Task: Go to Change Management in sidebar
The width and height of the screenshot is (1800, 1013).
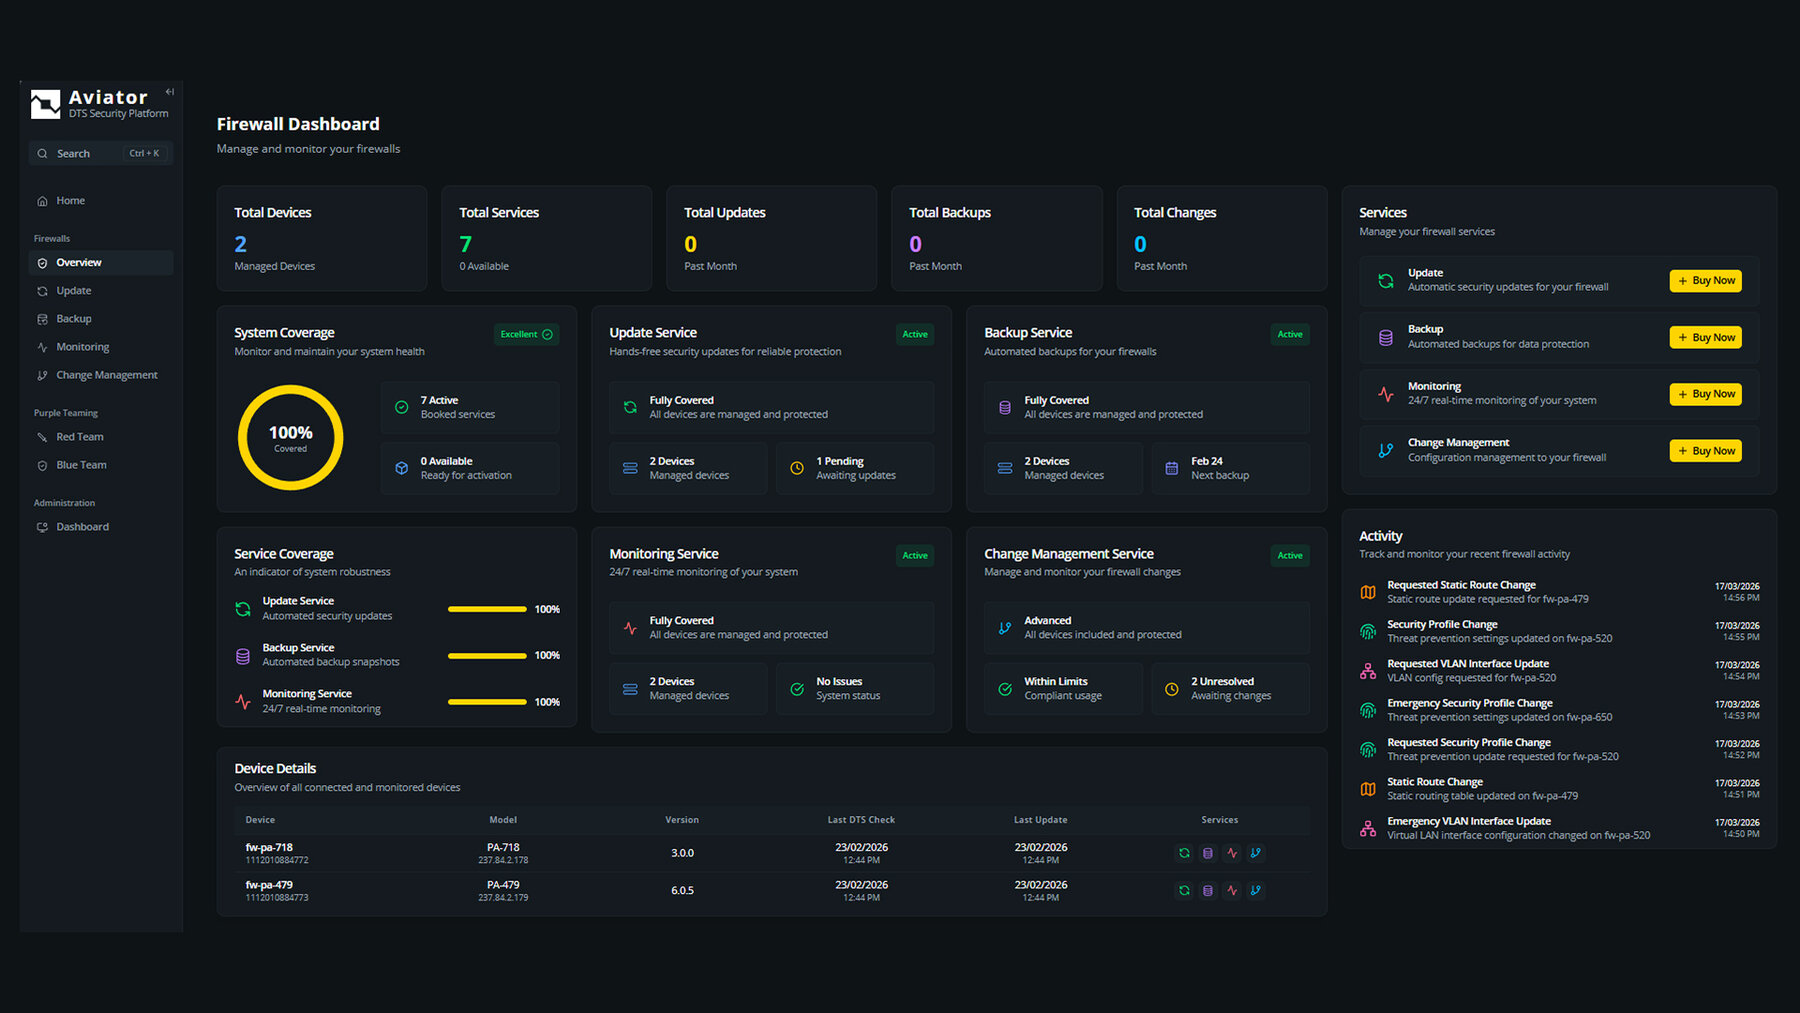Action: point(106,375)
